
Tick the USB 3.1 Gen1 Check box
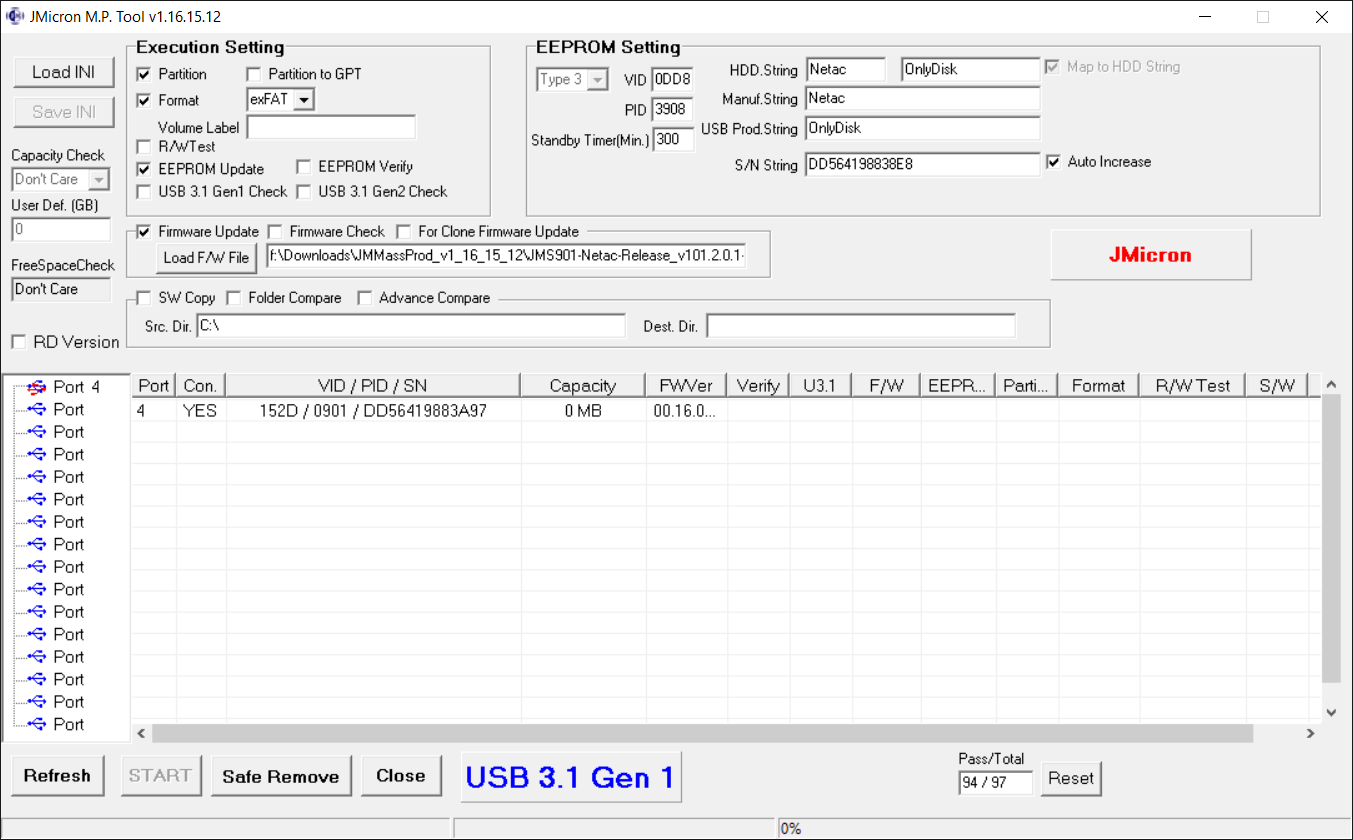point(144,191)
